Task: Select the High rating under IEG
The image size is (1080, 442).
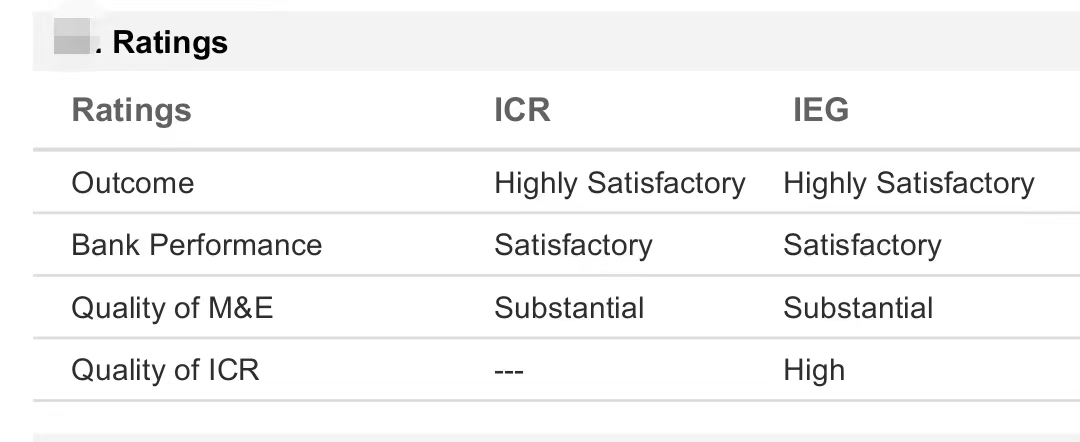Action: (x=814, y=370)
